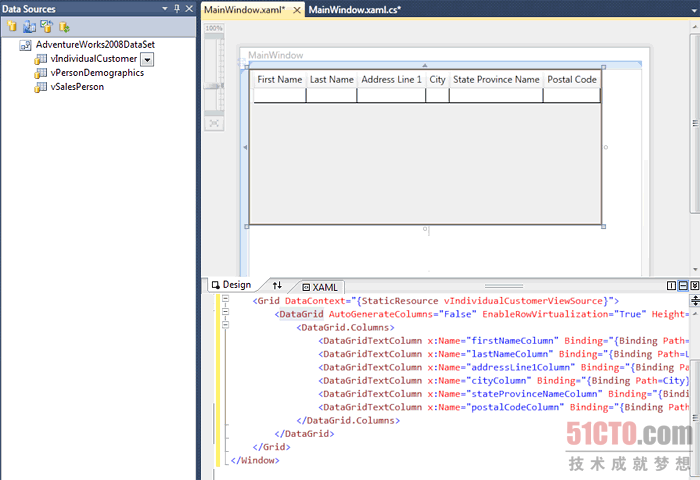Click City column header
Image resolution: width=700 pixels, height=480 pixels.
click(438, 79)
